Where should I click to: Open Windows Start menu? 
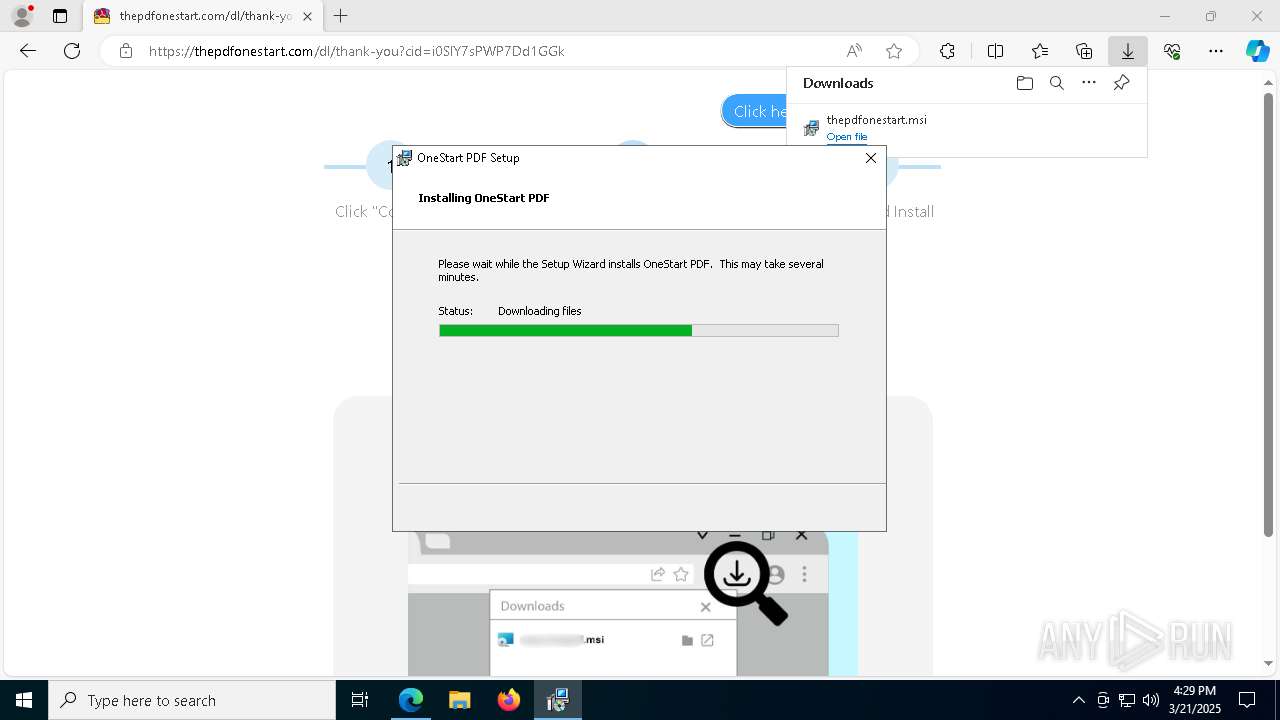click(24, 700)
